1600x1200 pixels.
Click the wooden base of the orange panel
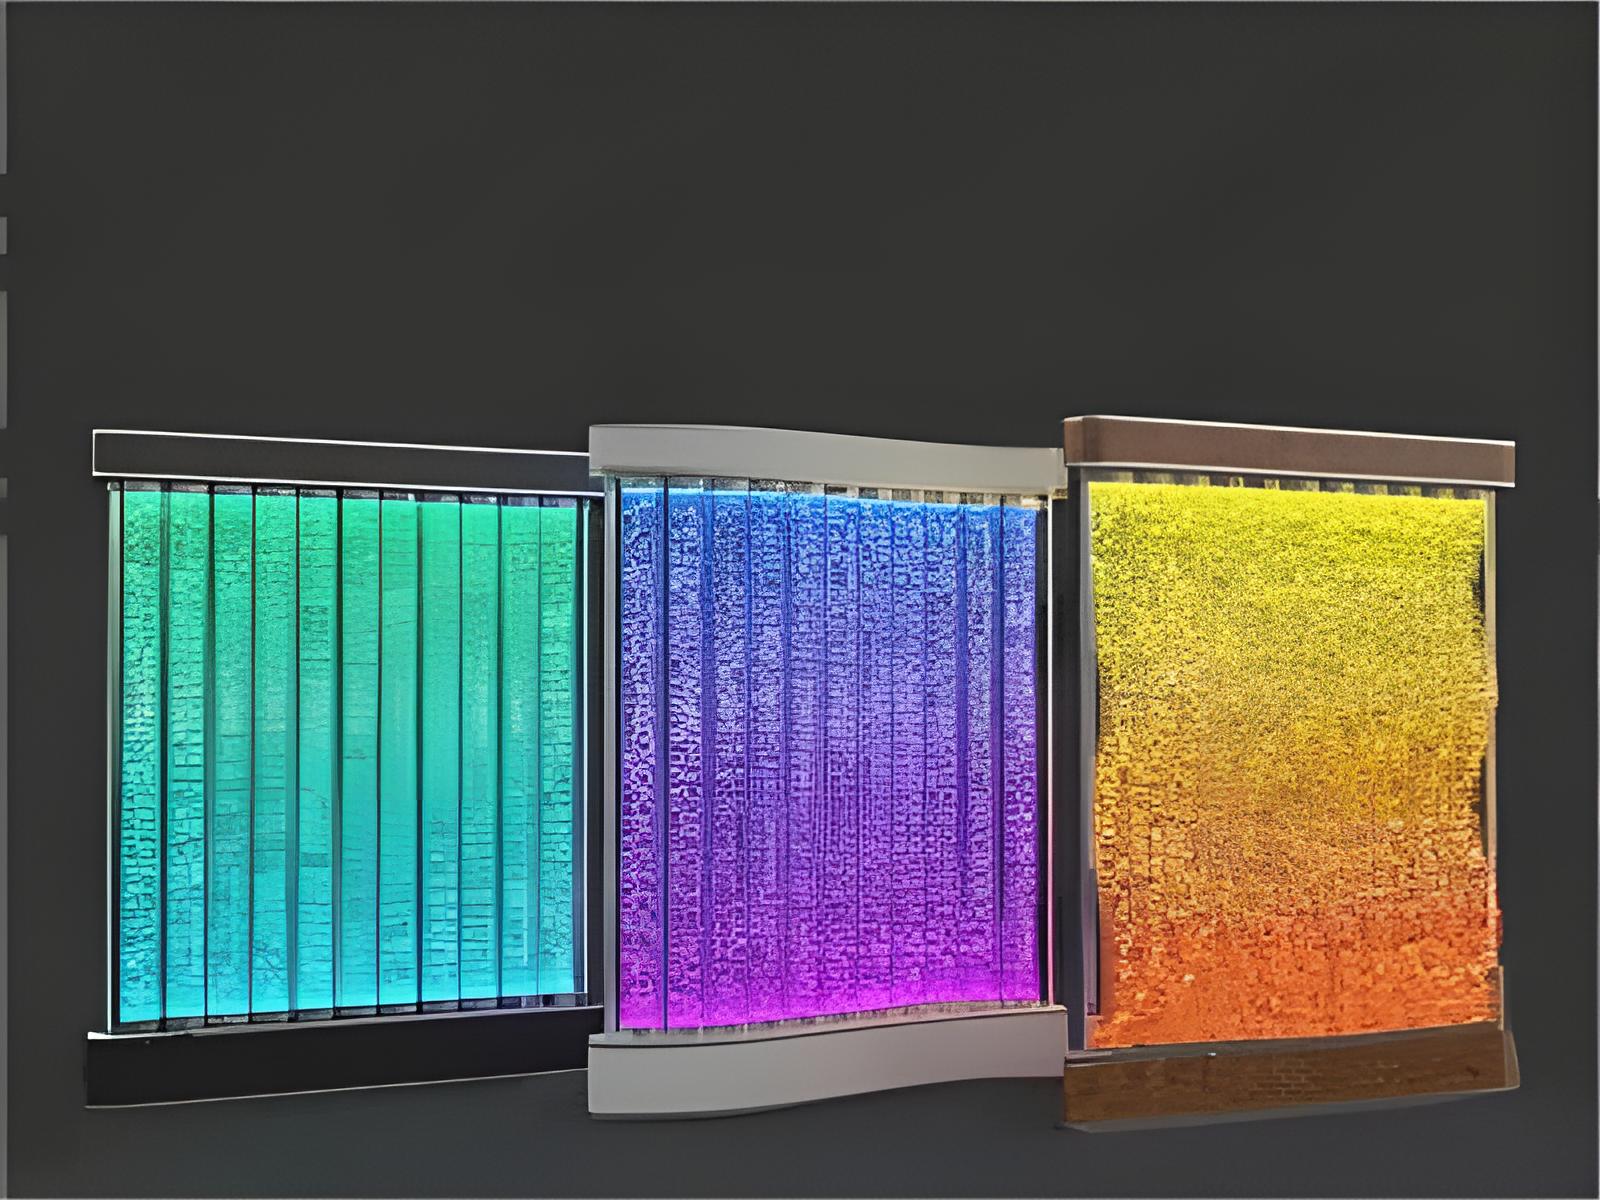tap(1290, 1085)
